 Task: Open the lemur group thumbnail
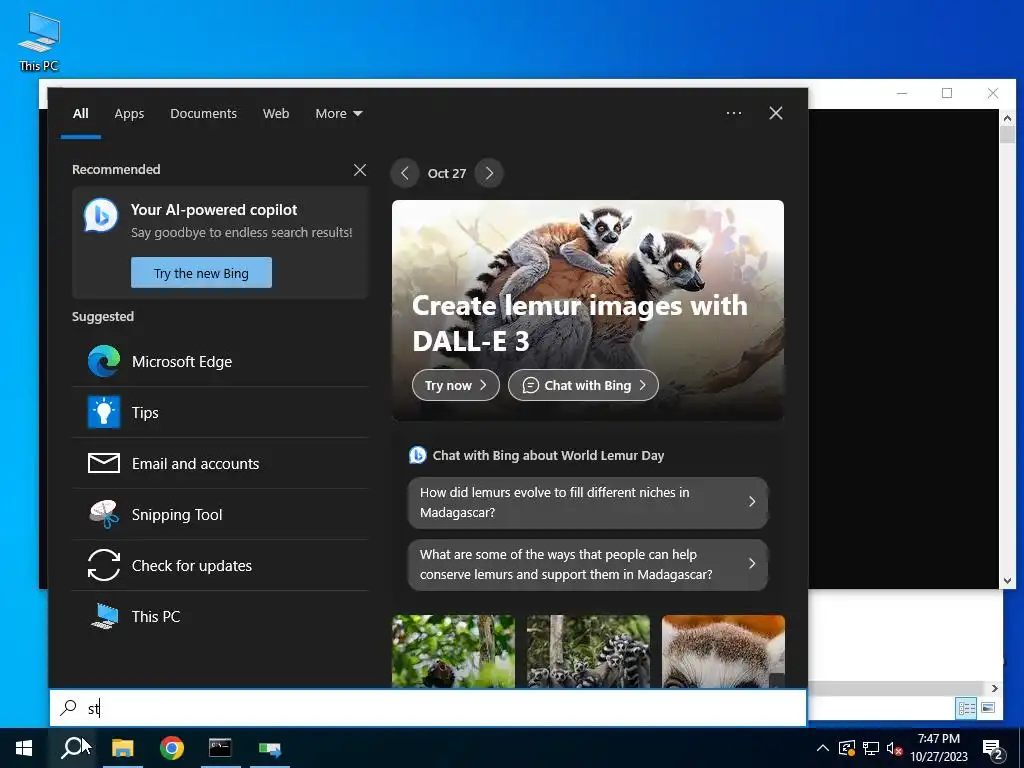[588, 651]
